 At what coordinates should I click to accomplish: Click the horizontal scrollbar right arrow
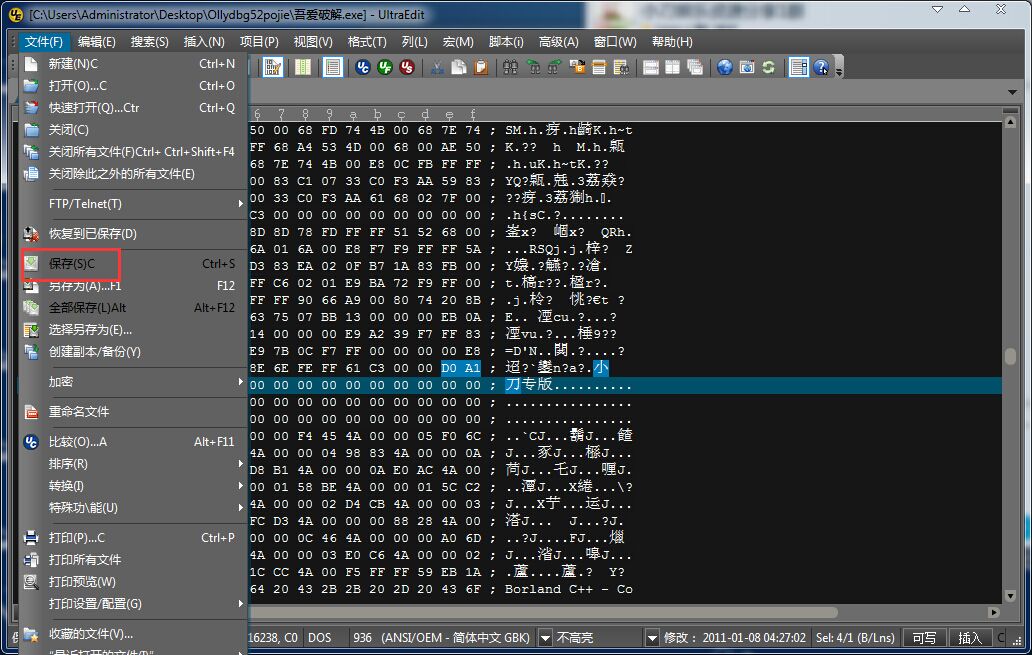tap(994, 612)
